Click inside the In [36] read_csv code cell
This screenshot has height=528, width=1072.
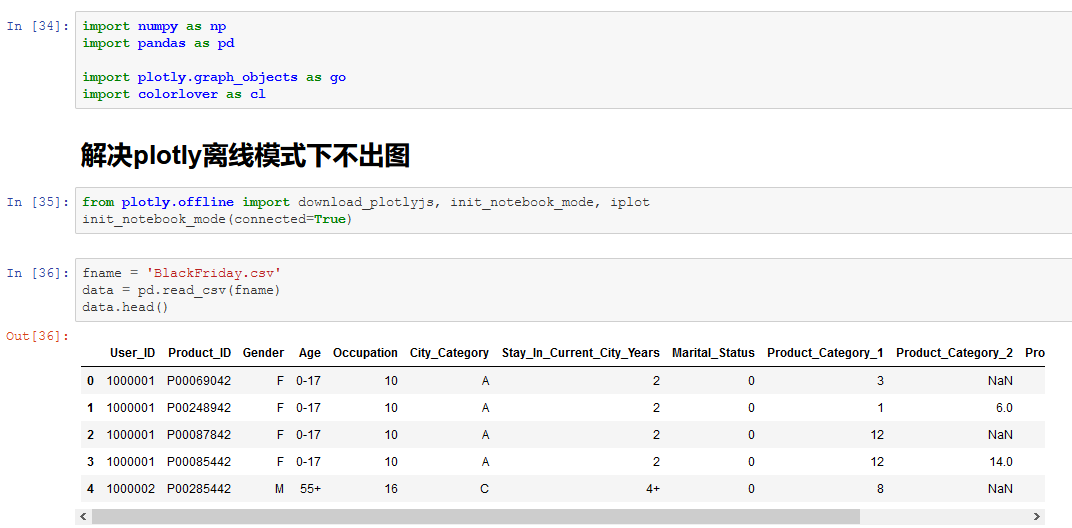tap(574, 290)
